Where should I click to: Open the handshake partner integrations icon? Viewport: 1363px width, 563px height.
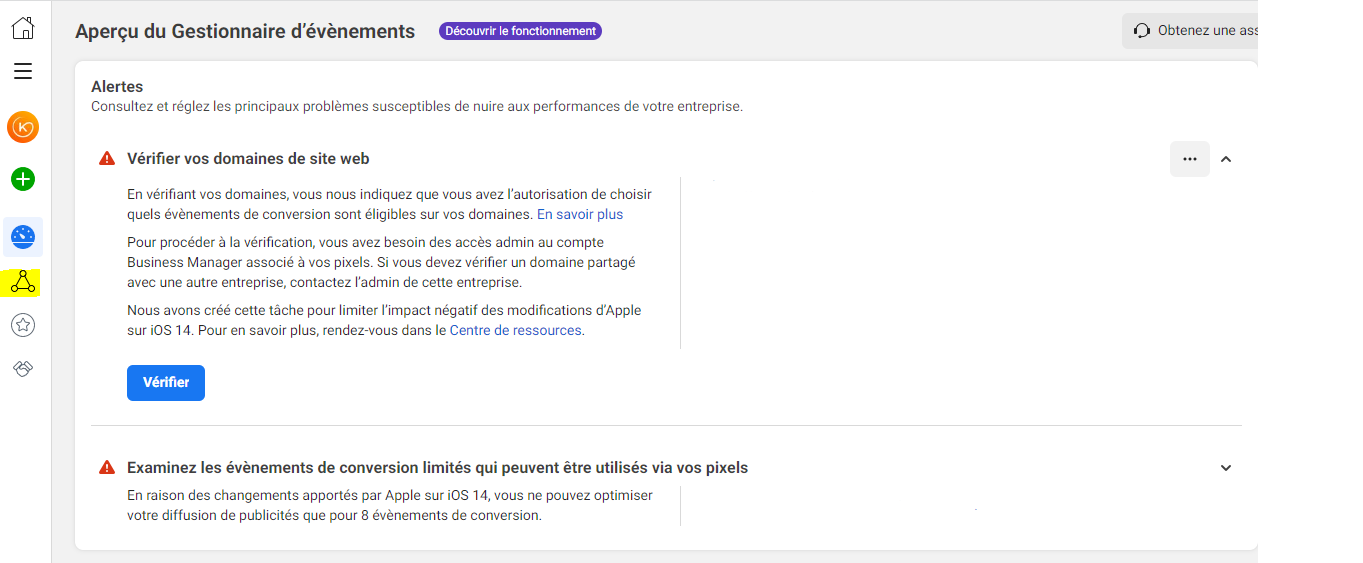tap(22, 369)
